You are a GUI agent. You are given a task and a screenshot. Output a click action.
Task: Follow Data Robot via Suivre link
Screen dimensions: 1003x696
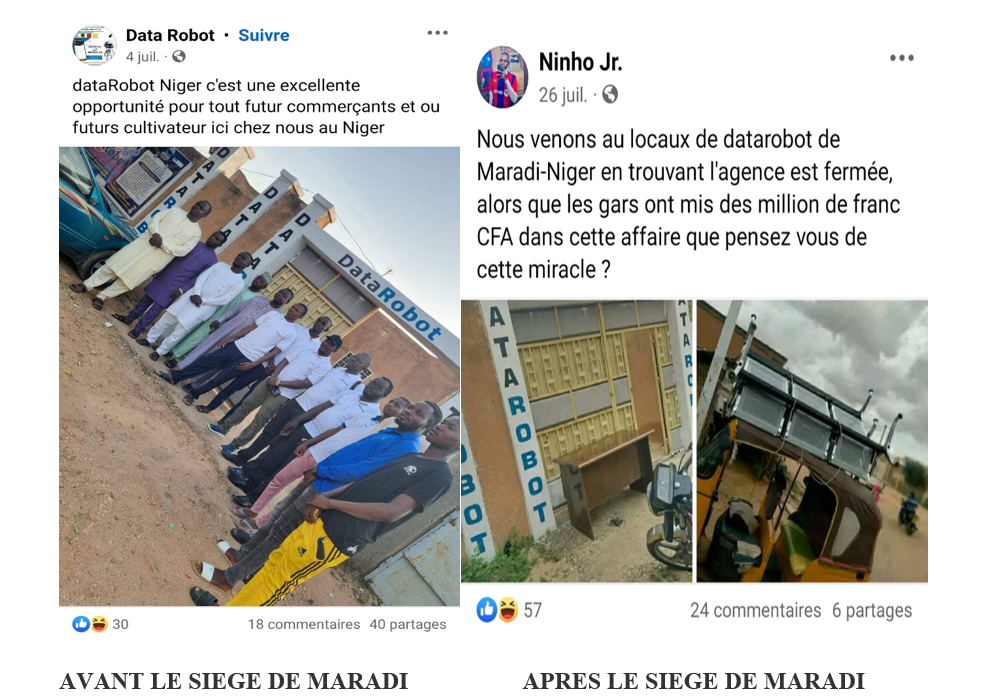[x=264, y=35]
